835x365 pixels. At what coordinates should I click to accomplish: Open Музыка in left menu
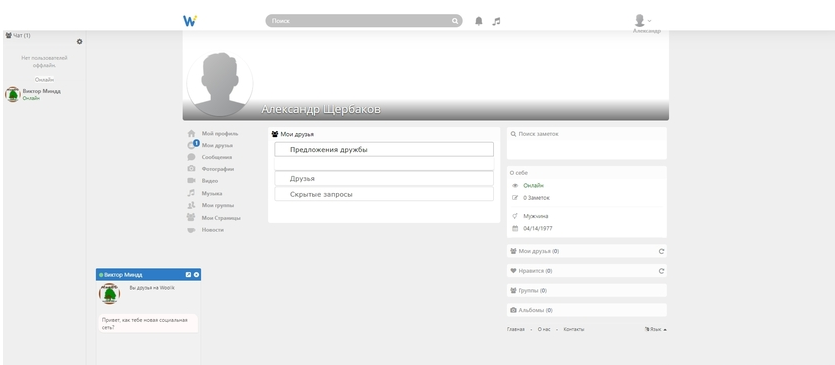tap(212, 193)
